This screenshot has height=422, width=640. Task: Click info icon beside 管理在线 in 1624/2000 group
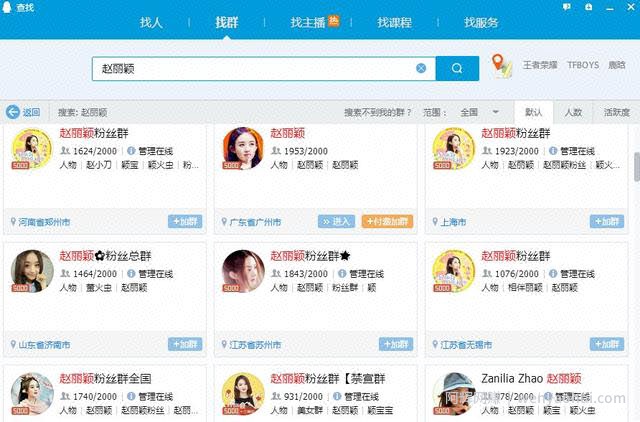click(x=131, y=151)
